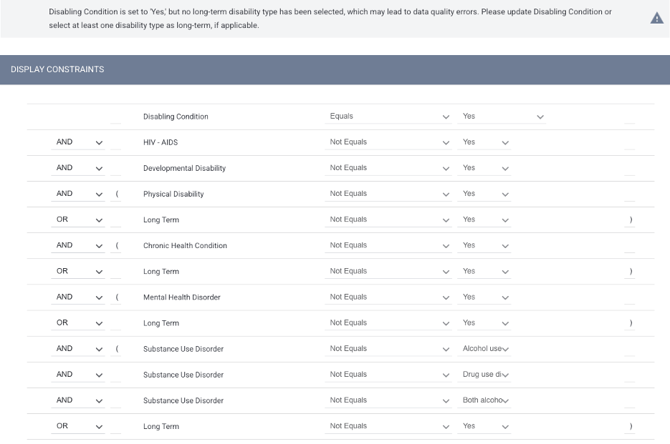
Task: Open the Alcohol use value dropdown
Action: pyautogui.click(x=485, y=349)
